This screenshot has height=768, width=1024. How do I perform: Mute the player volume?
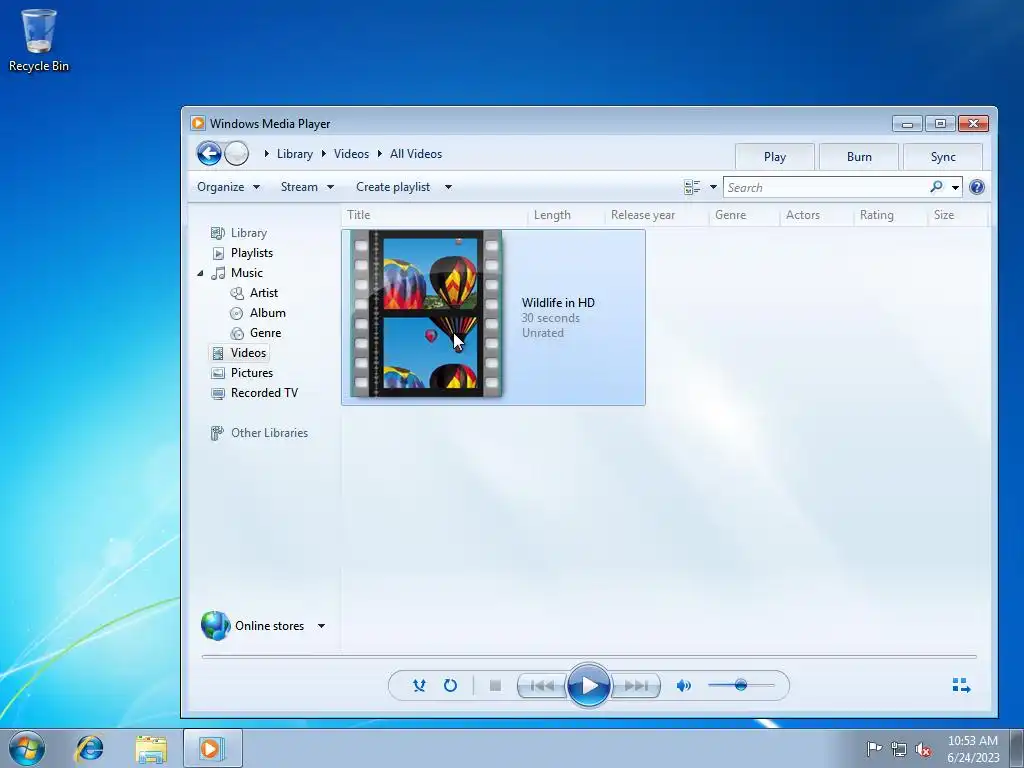coord(684,685)
